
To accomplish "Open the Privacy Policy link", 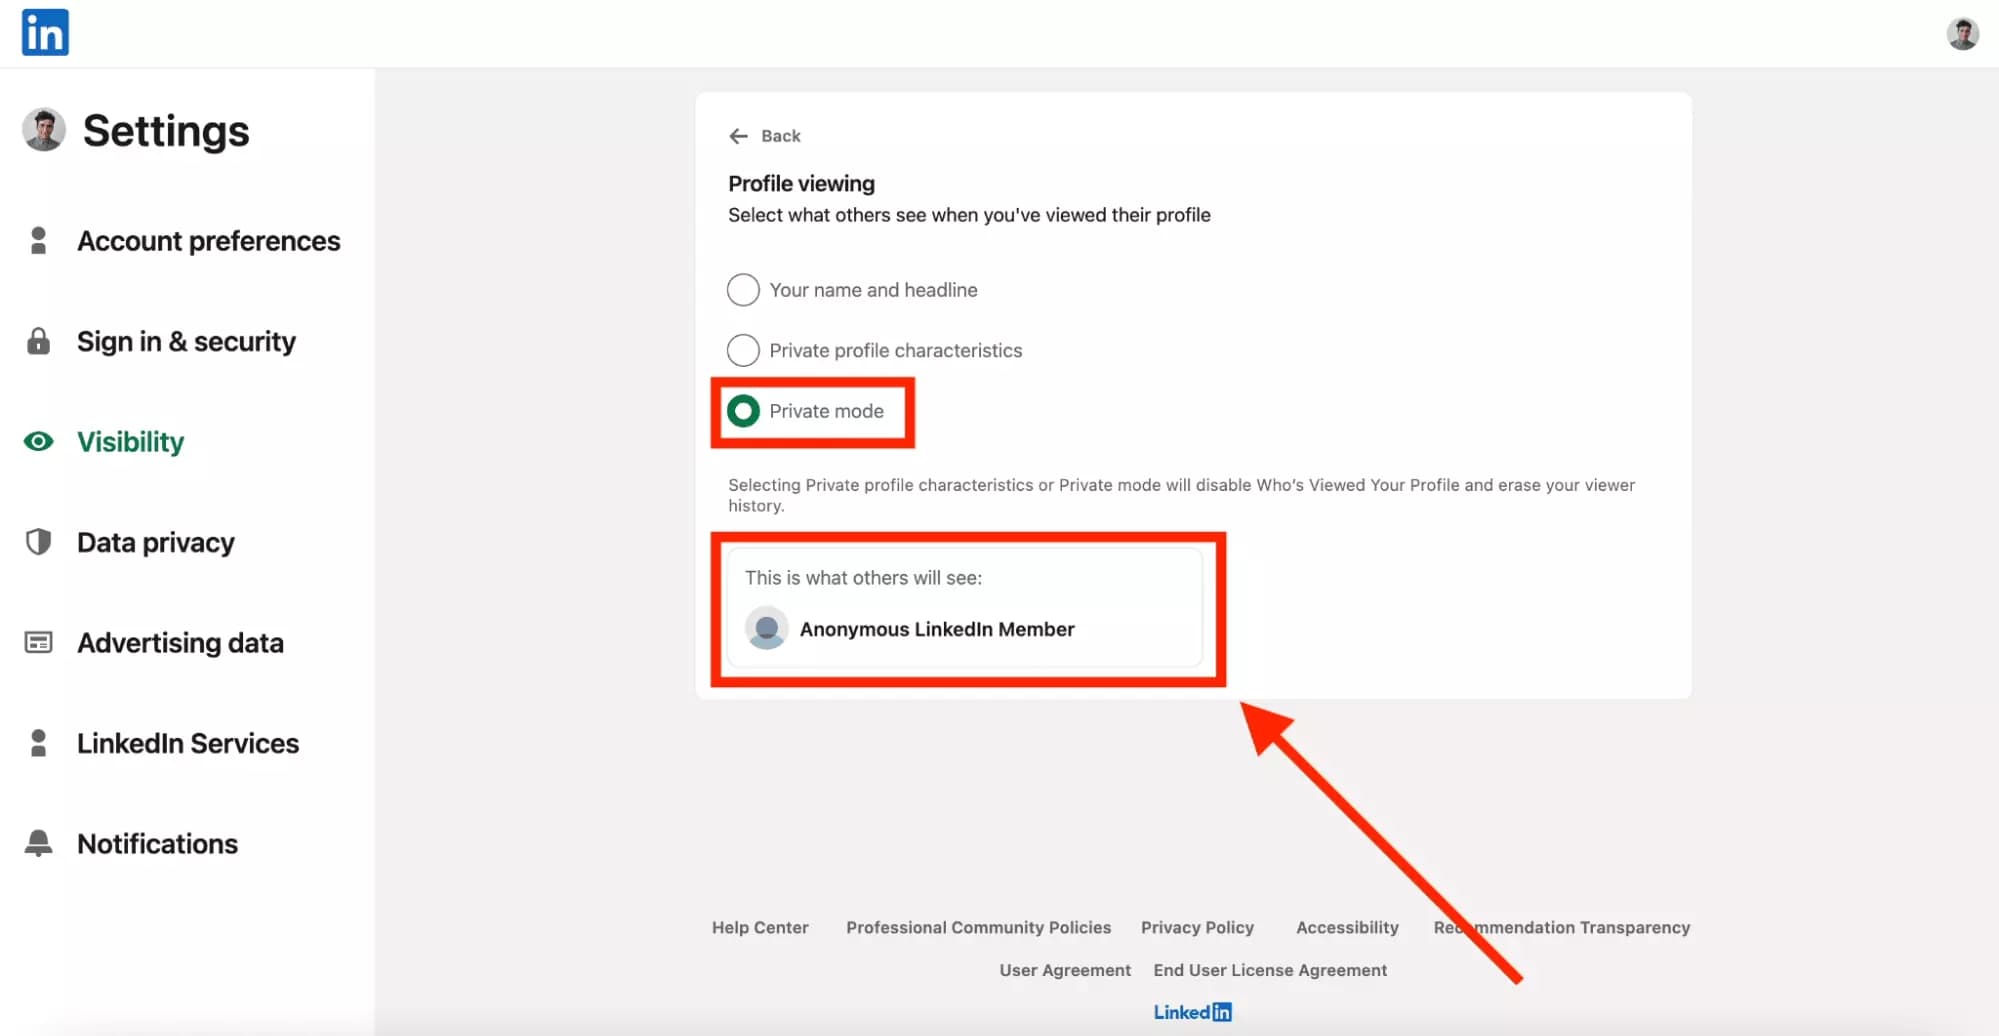I will [x=1197, y=927].
